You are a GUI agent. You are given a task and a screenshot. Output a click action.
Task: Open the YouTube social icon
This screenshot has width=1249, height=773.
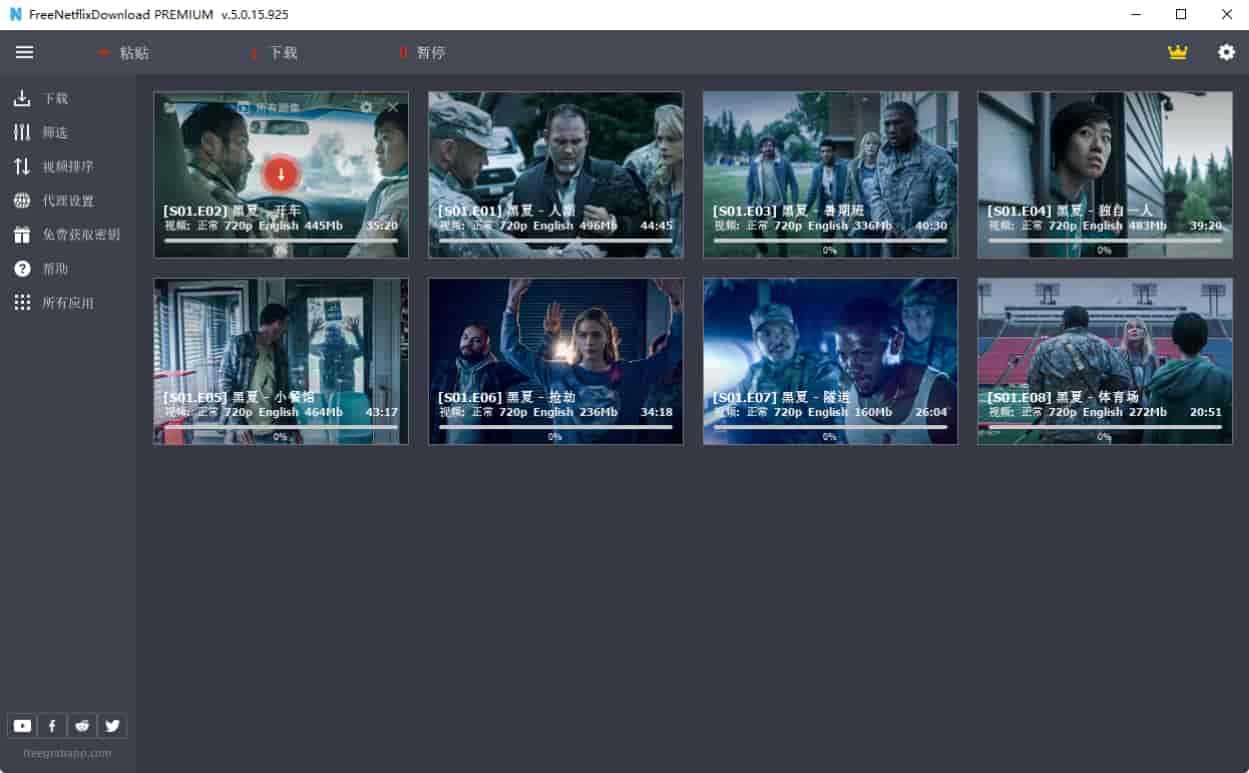tap(21, 726)
